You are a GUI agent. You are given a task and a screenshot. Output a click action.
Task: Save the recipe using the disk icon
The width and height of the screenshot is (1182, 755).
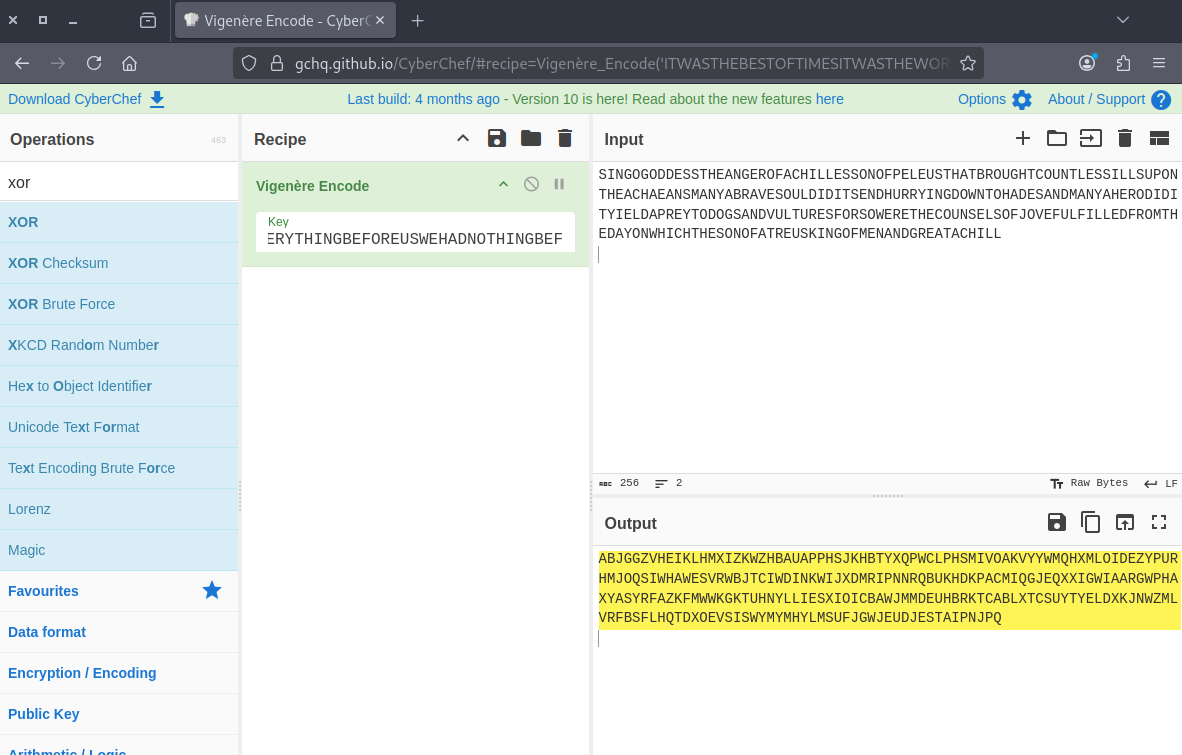pyautogui.click(x=497, y=138)
